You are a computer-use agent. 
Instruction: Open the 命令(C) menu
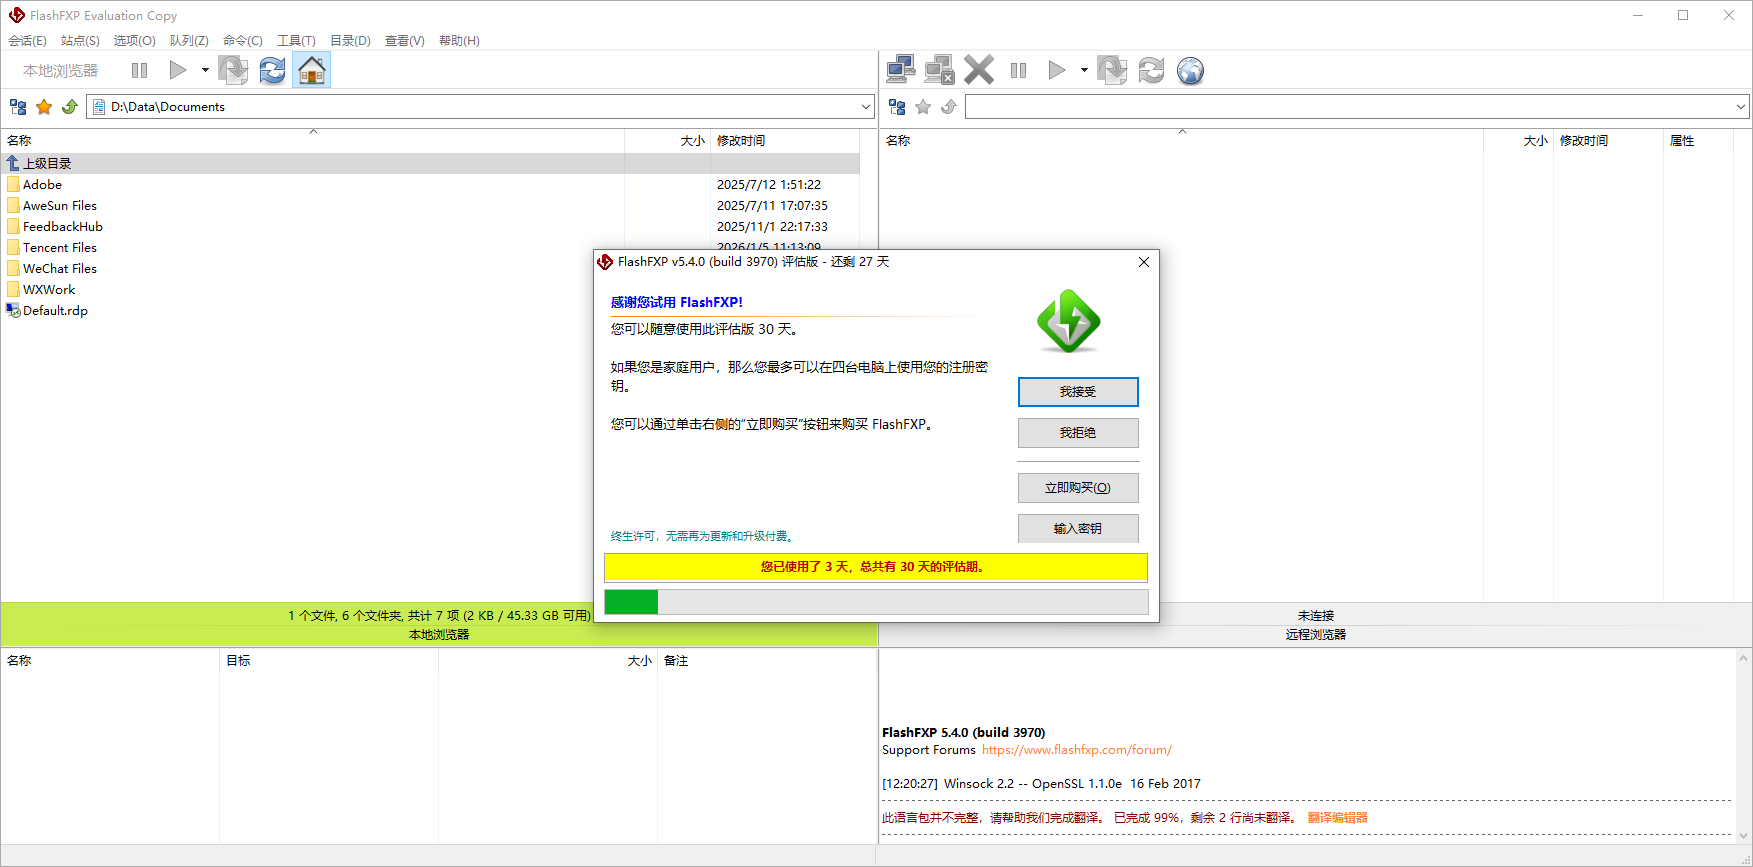pyautogui.click(x=243, y=40)
